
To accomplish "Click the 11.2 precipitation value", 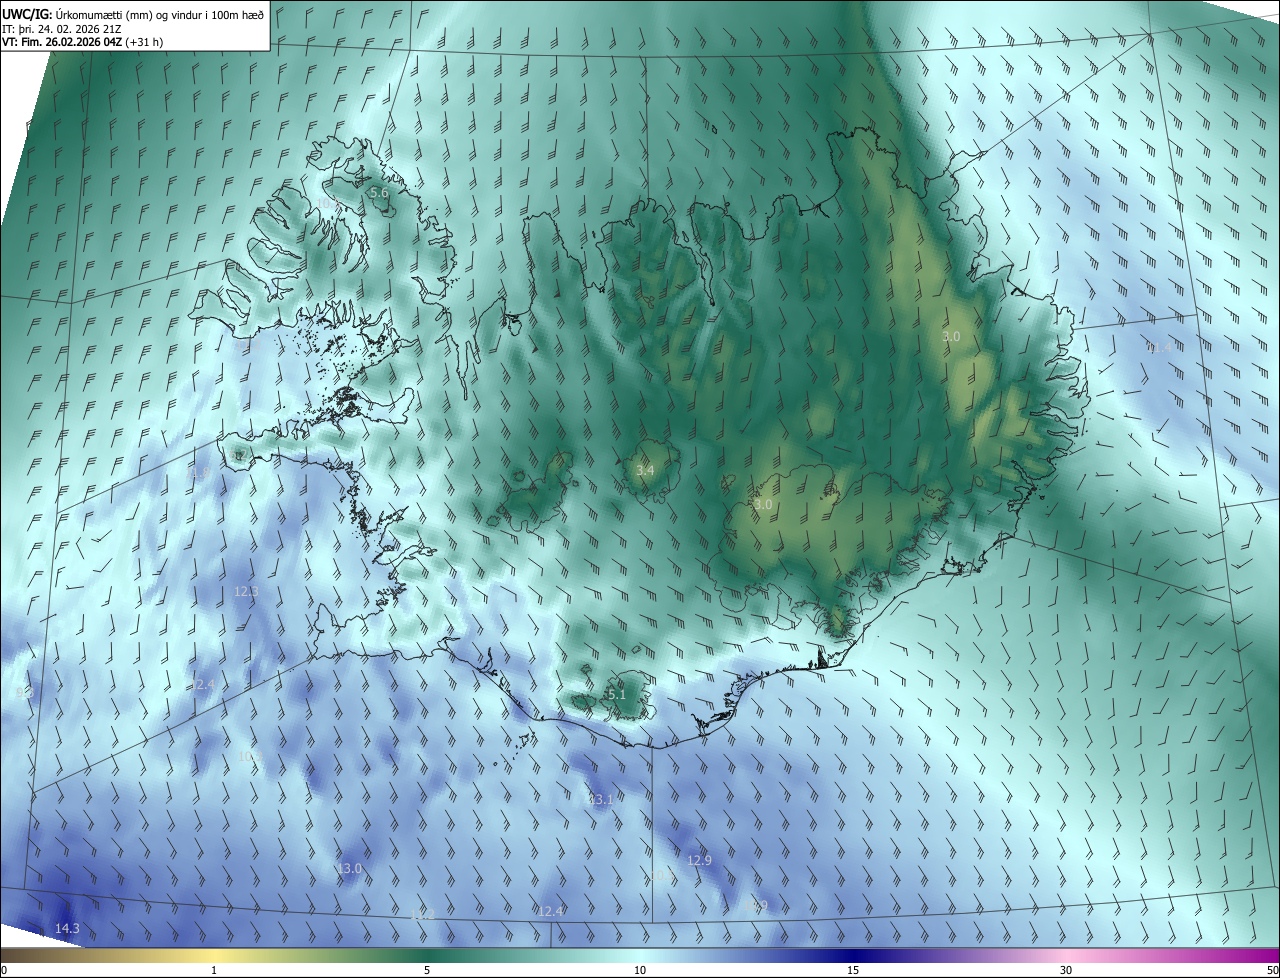I will pyautogui.click(x=423, y=915).
